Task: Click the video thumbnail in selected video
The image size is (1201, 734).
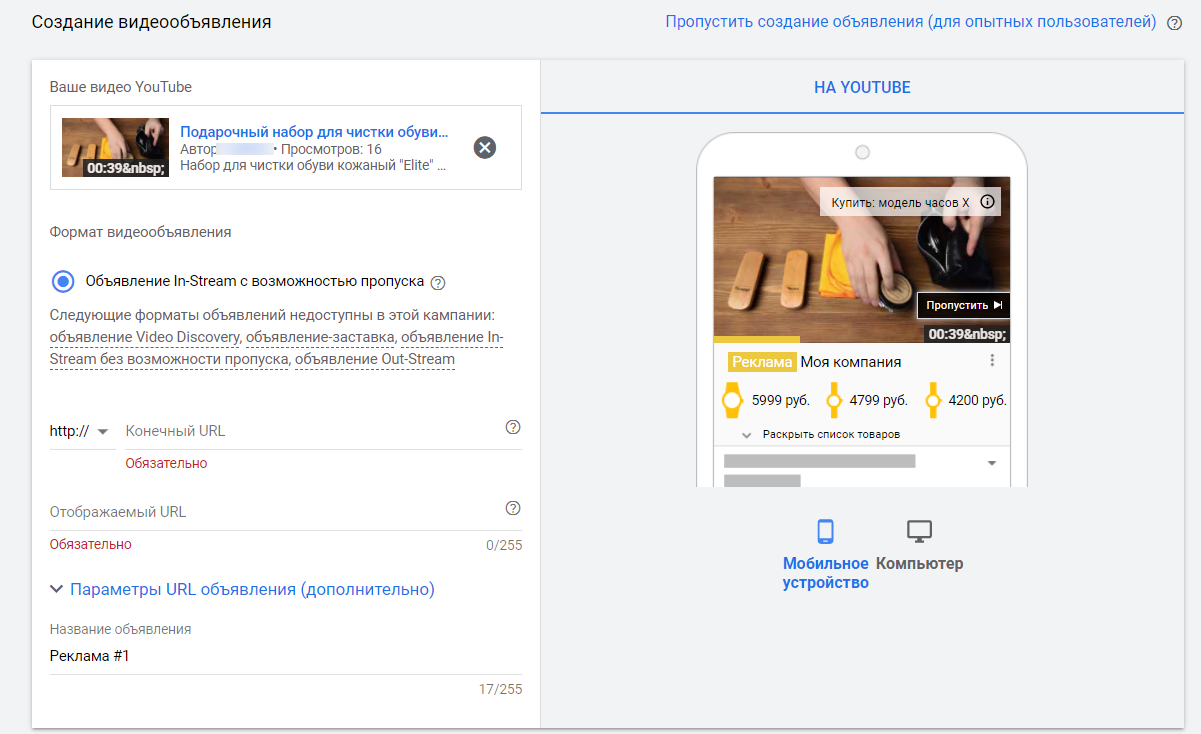Action: 115,148
